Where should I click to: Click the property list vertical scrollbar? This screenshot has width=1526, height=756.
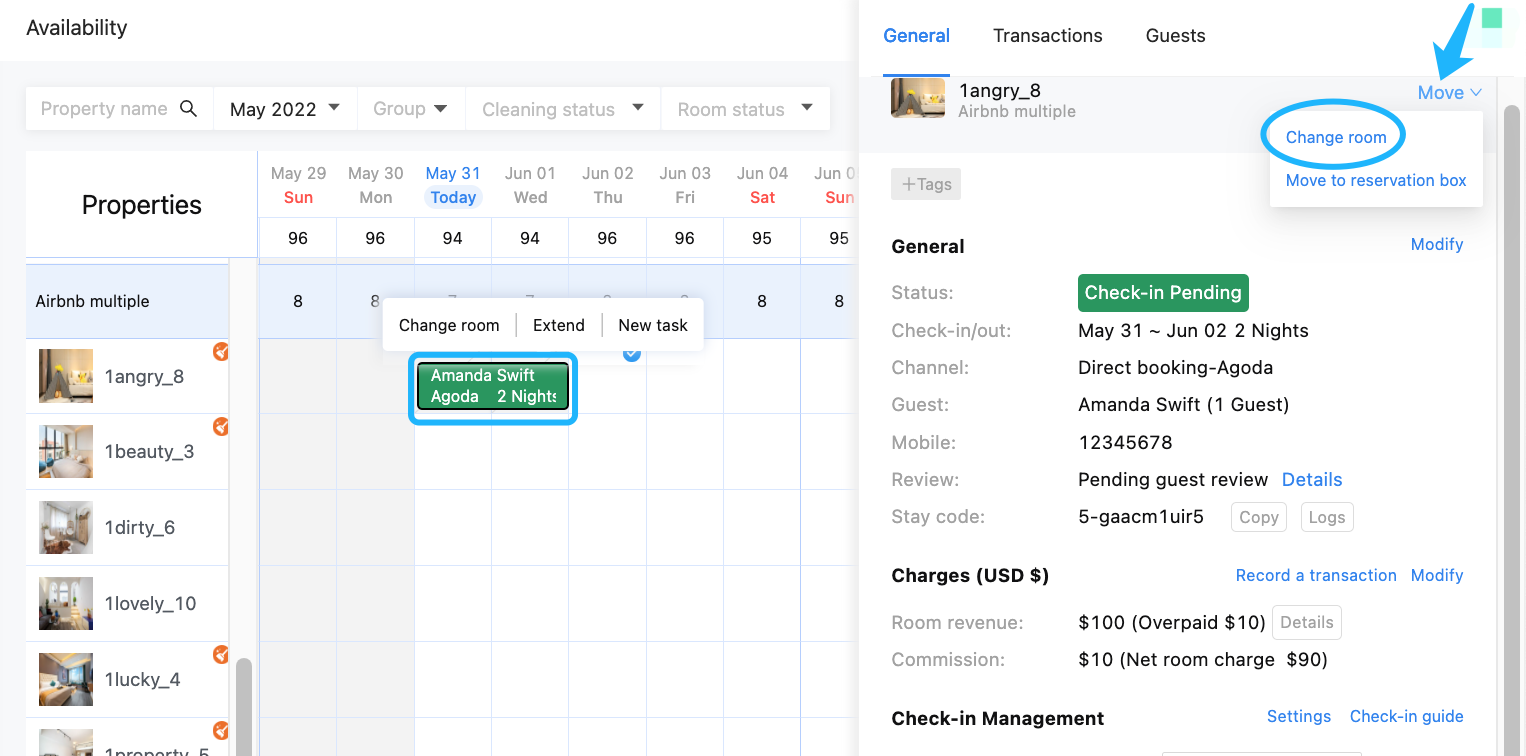[x=243, y=705]
